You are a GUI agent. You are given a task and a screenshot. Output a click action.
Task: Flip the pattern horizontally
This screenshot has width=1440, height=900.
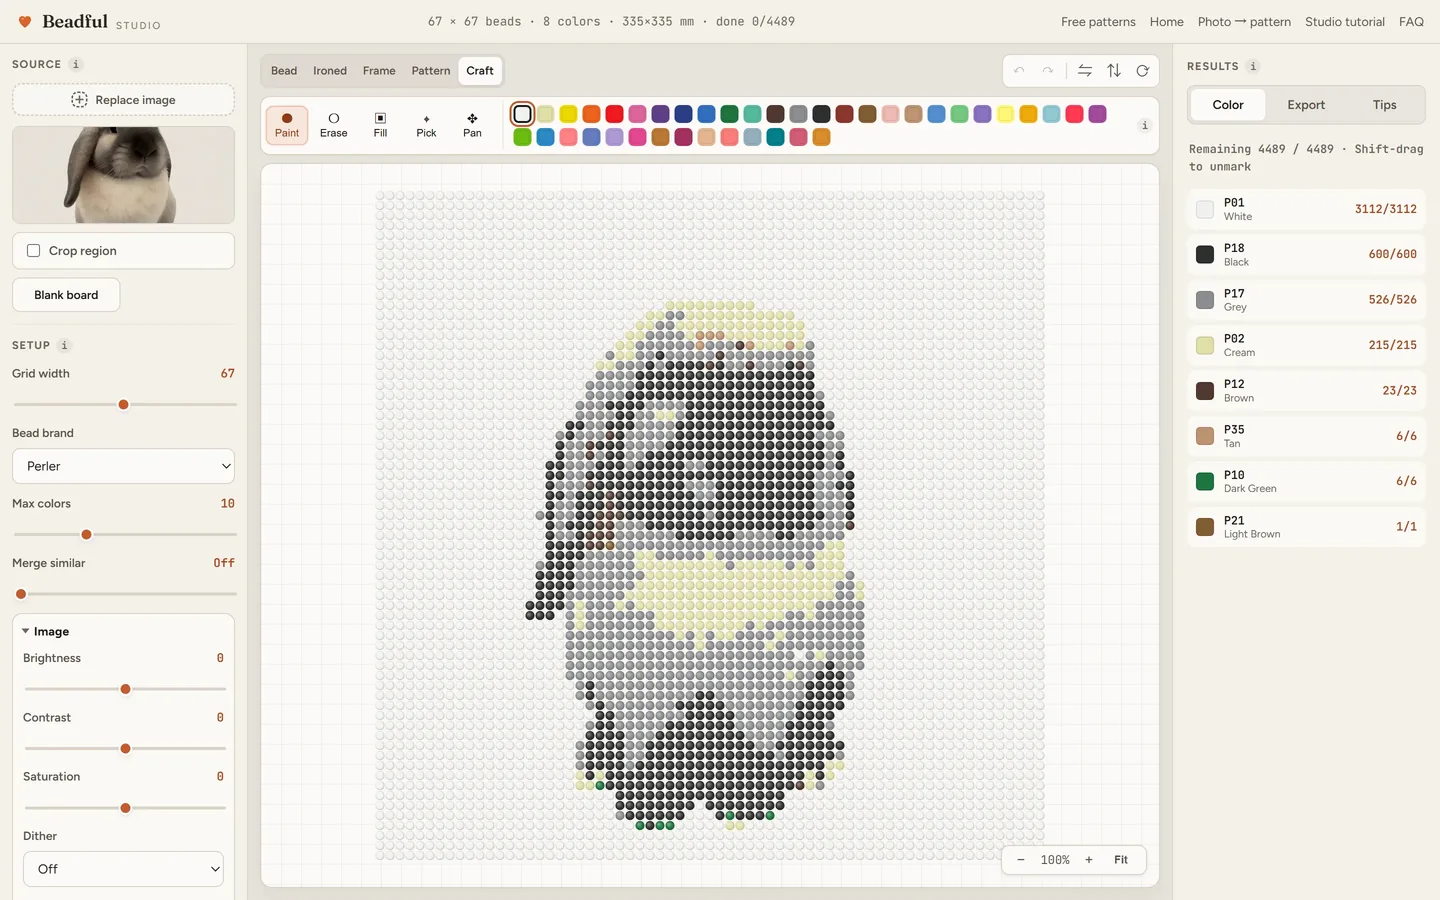(x=1085, y=71)
